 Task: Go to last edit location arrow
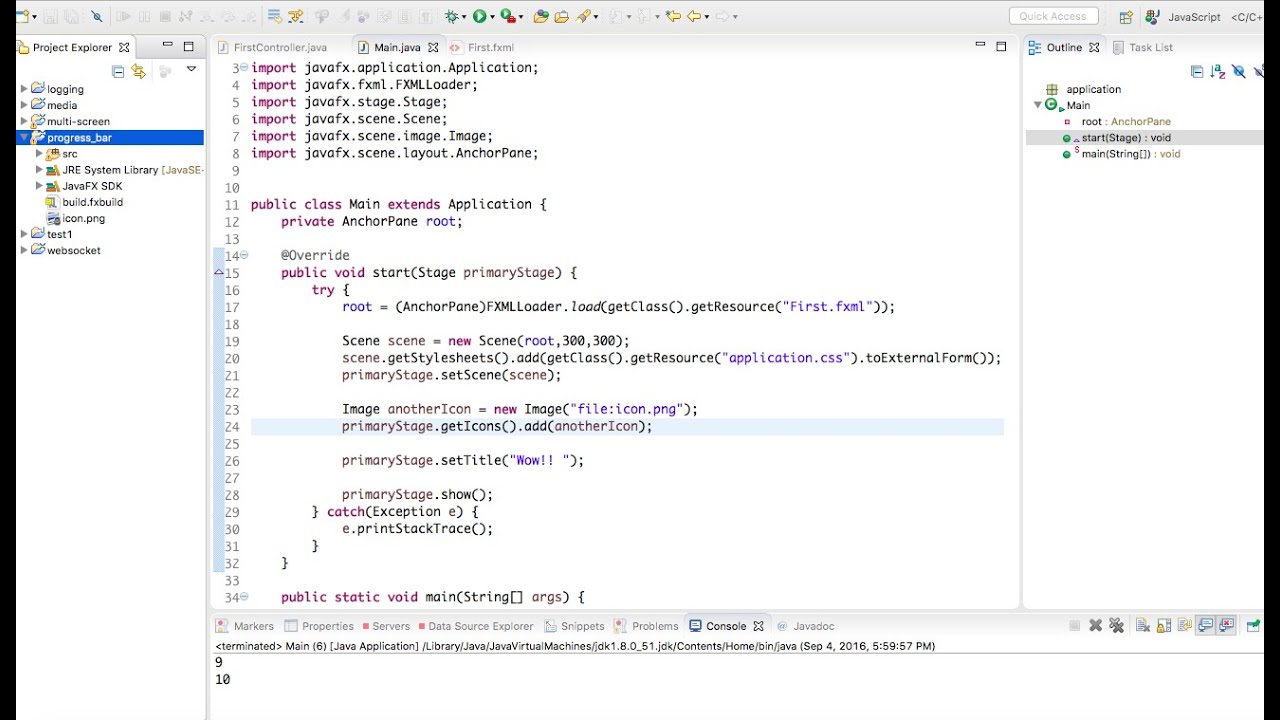(673, 16)
